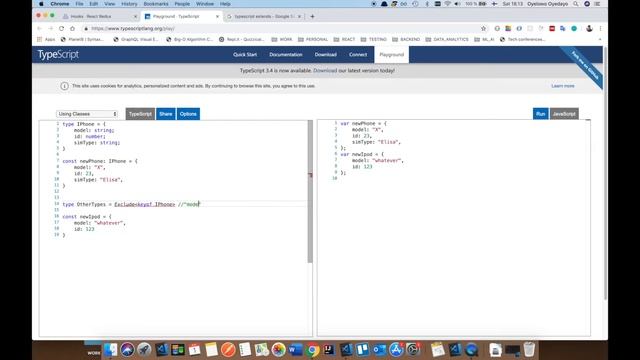
Task: Open Trello in the dock
Action: click(362, 350)
